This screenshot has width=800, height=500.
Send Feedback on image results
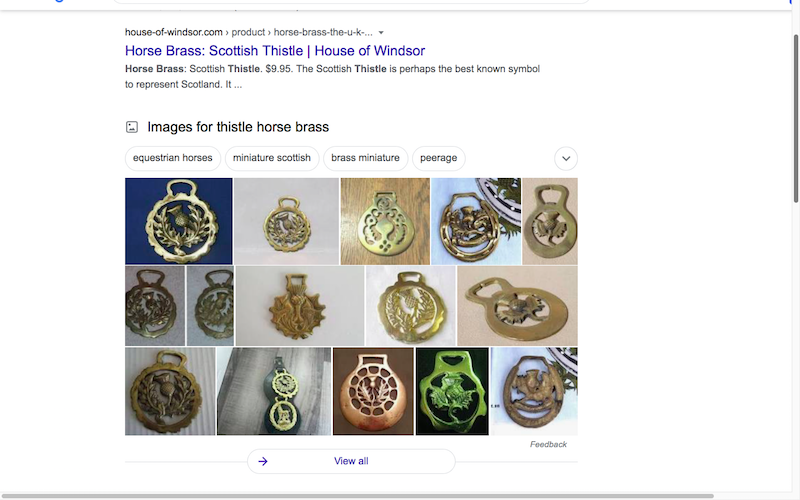548,444
